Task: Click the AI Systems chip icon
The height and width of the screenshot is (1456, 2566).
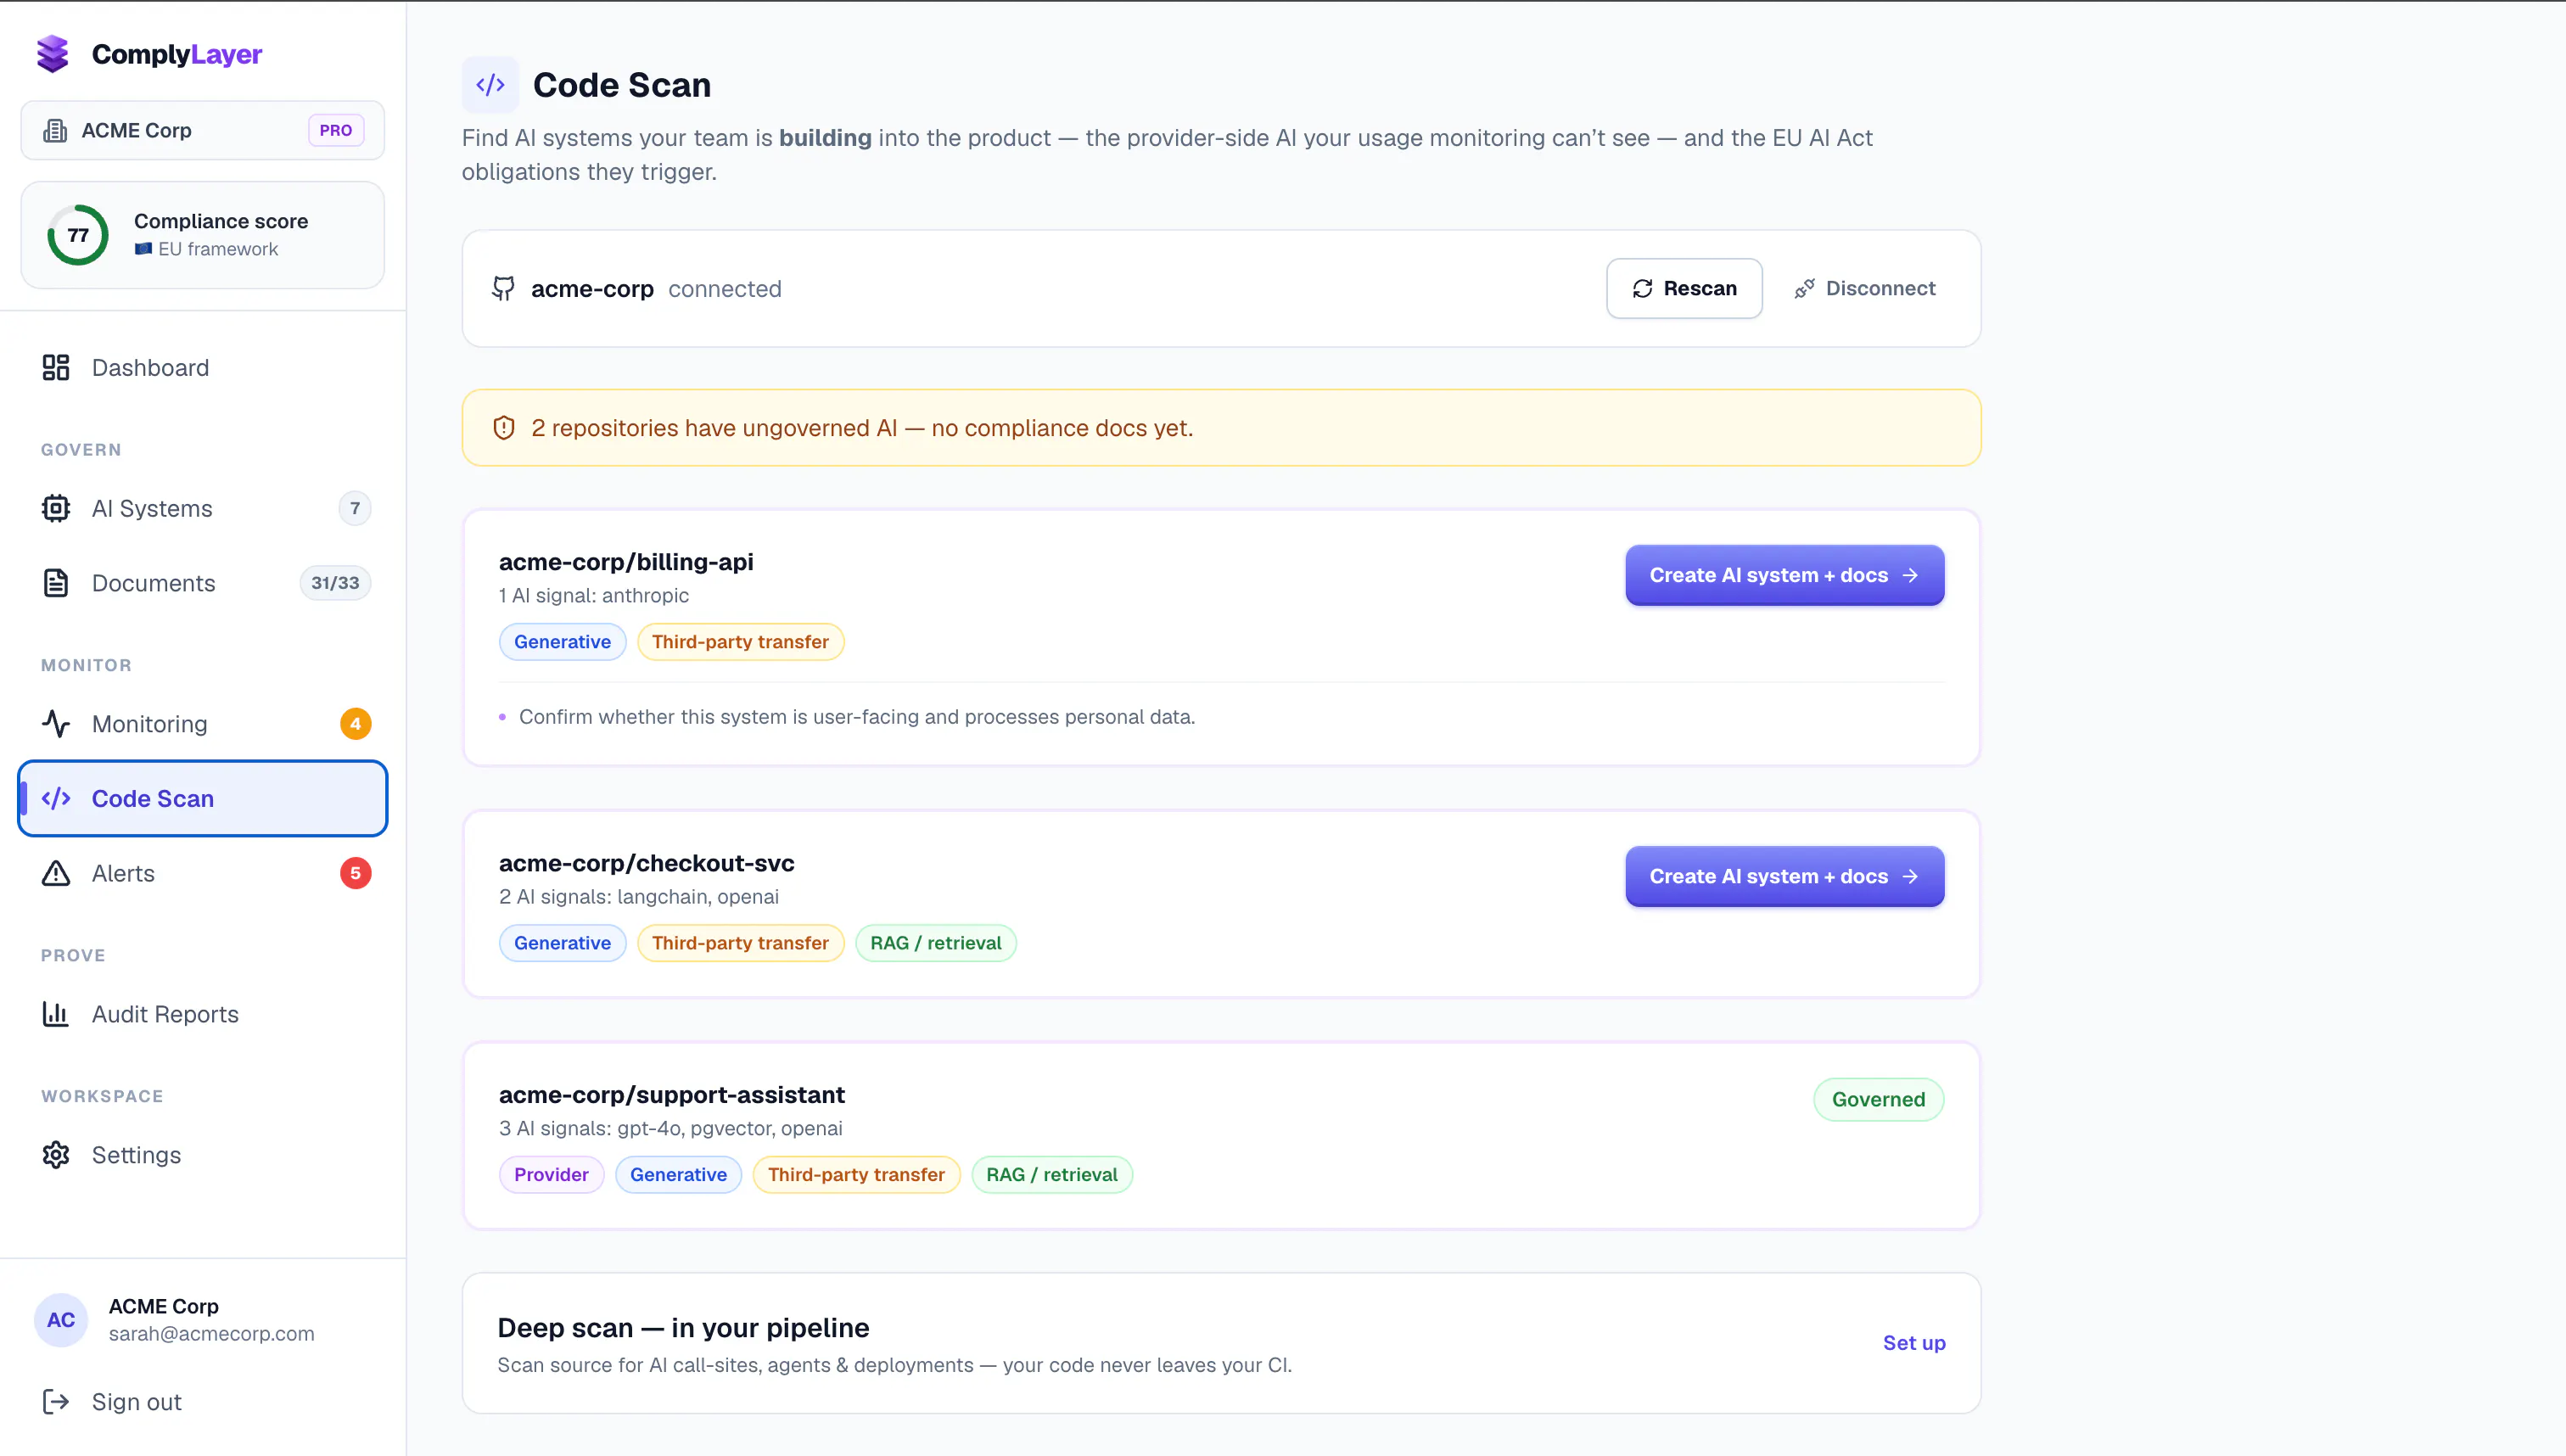Action: [56, 509]
